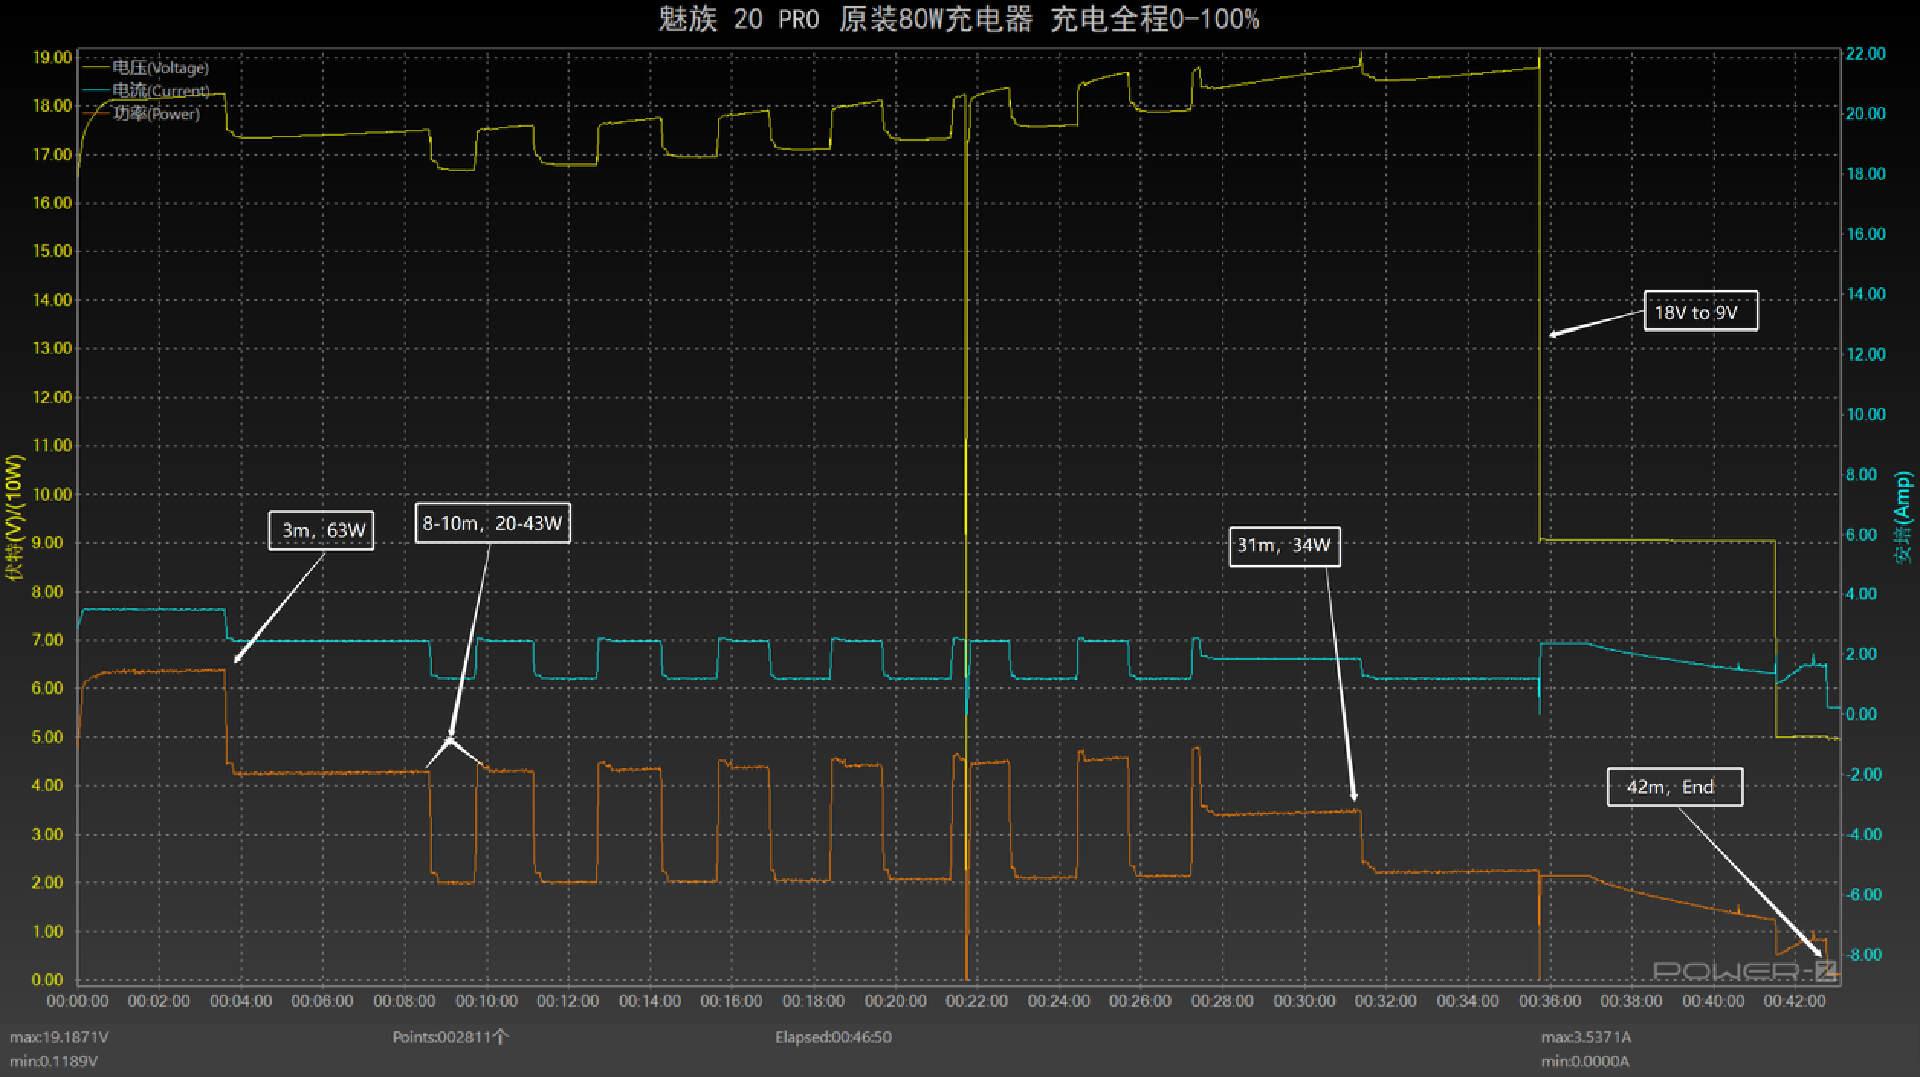The width and height of the screenshot is (1920, 1077).
Task: Select the '18V to 9V' annotation label
Action: click(x=1700, y=312)
